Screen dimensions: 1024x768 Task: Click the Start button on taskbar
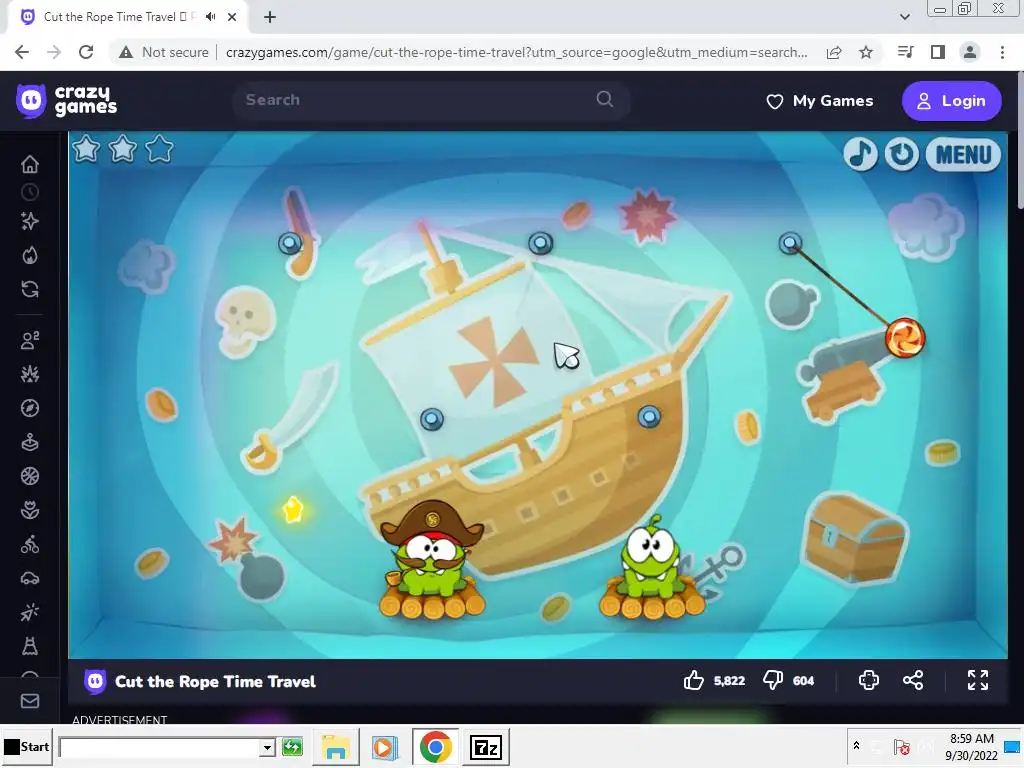pyautogui.click(x=26, y=746)
